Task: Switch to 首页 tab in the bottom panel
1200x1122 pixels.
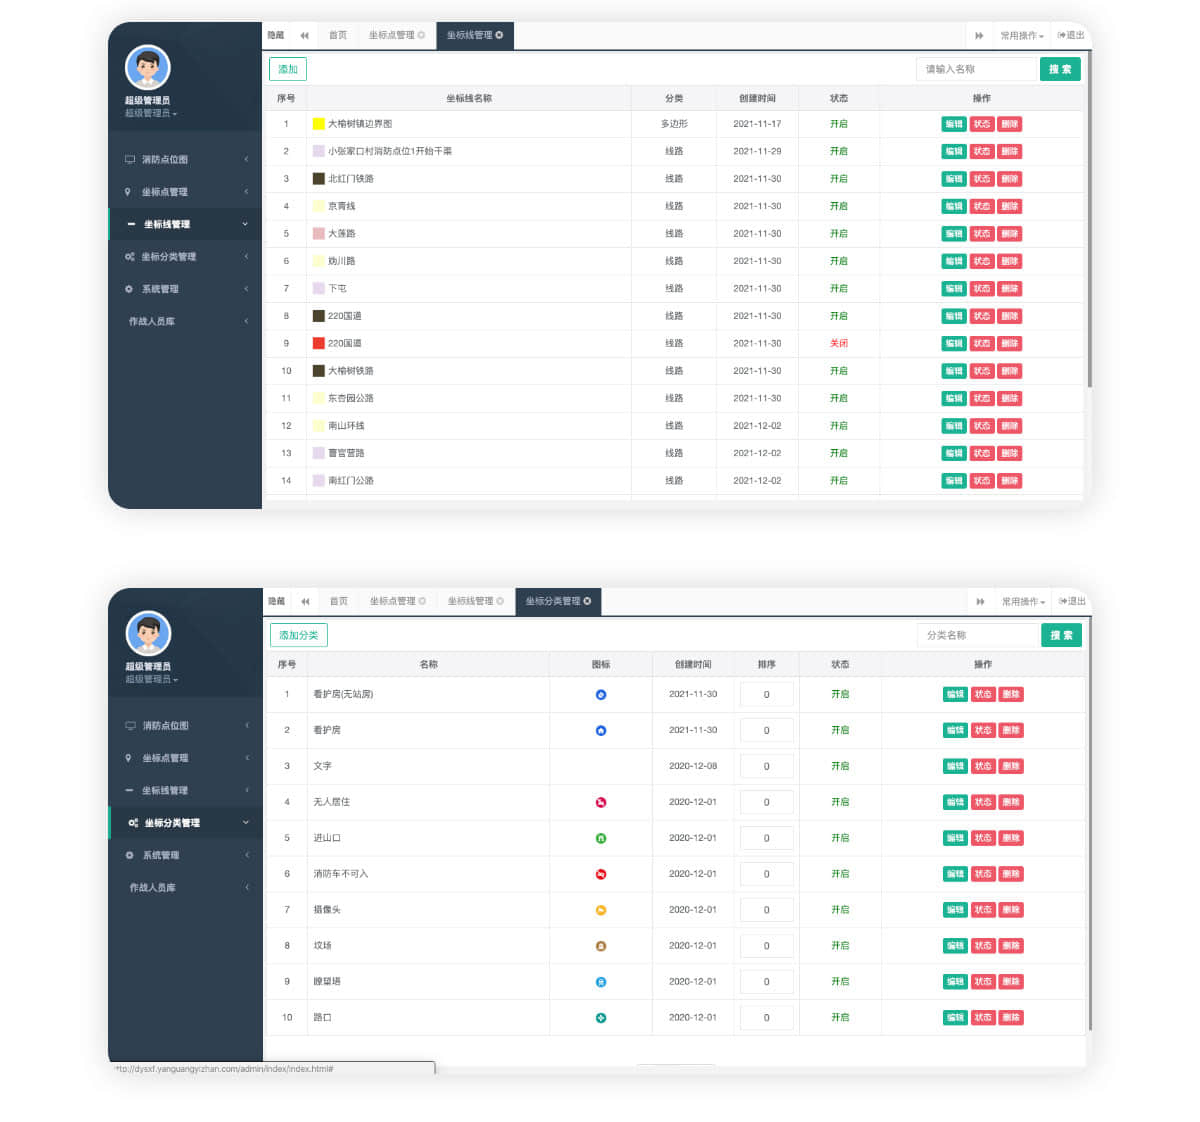Action: point(339,601)
